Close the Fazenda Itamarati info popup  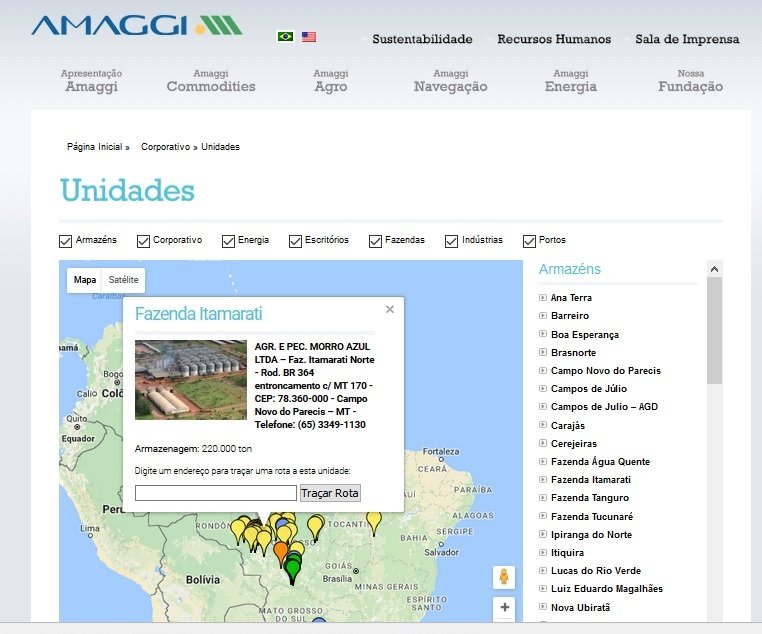tap(390, 310)
